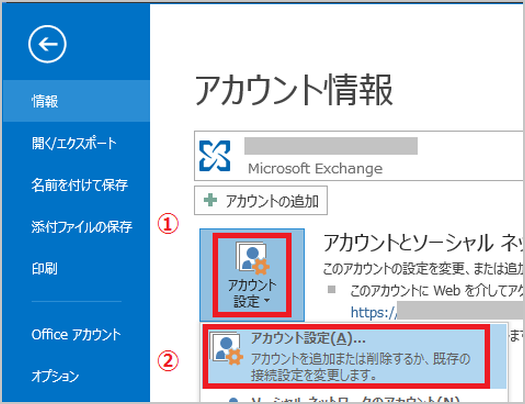Viewport: 525px width, 404px height.
Task: Open Office アカウント in the sidebar
Action: [x=76, y=334]
